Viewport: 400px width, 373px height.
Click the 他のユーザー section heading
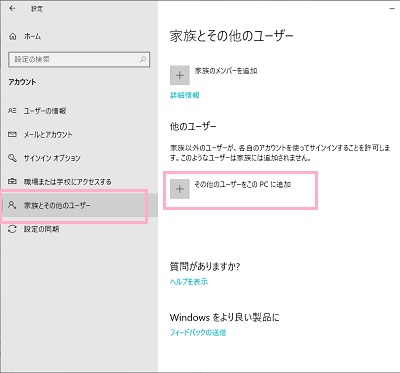193,127
